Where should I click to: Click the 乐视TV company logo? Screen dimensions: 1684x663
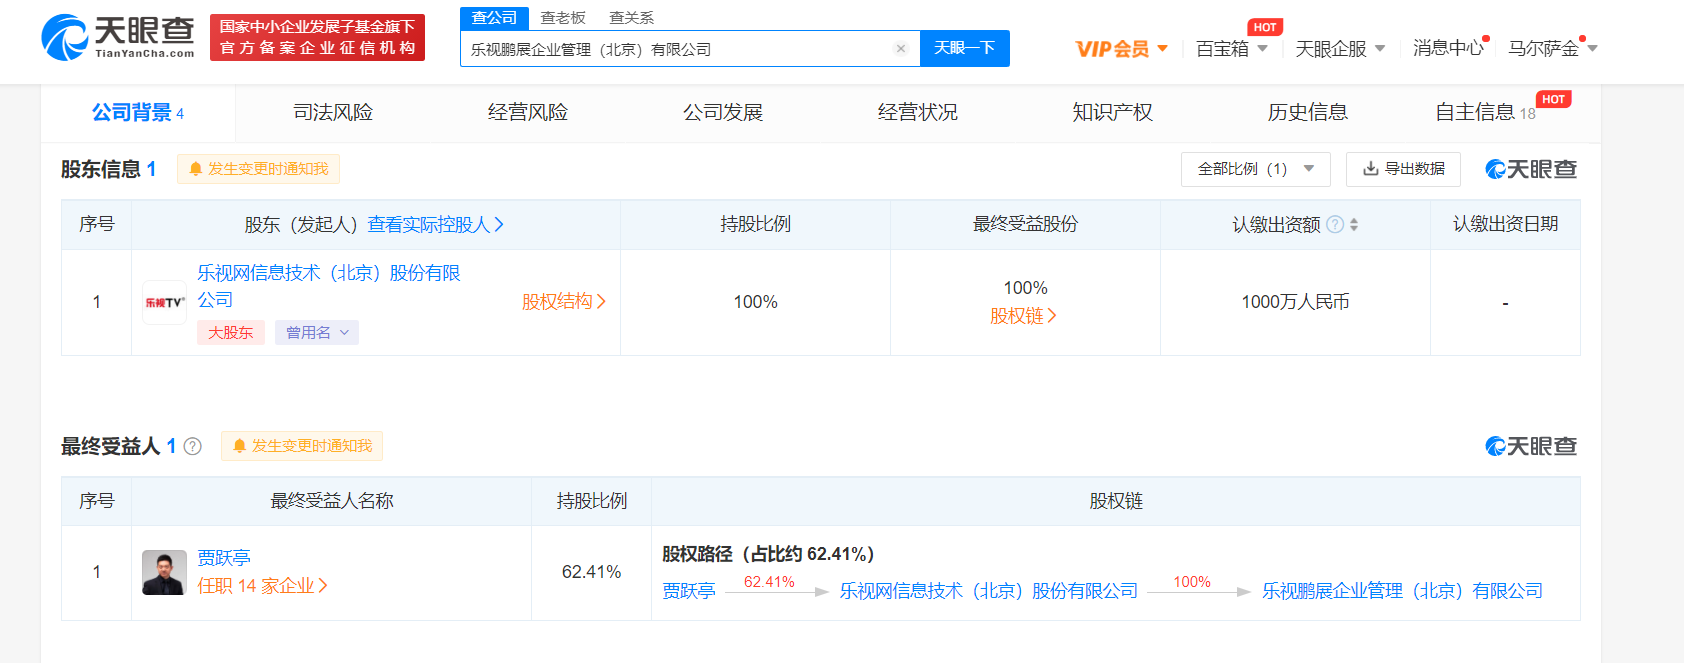pyautogui.click(x=165, y=302)
